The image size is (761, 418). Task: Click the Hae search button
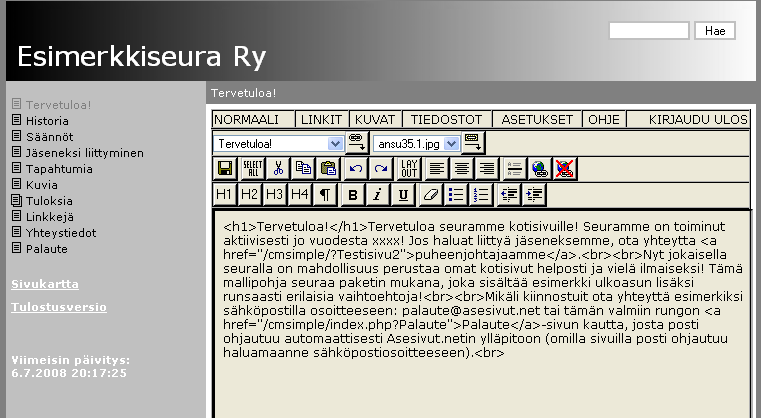pos(714,31)
